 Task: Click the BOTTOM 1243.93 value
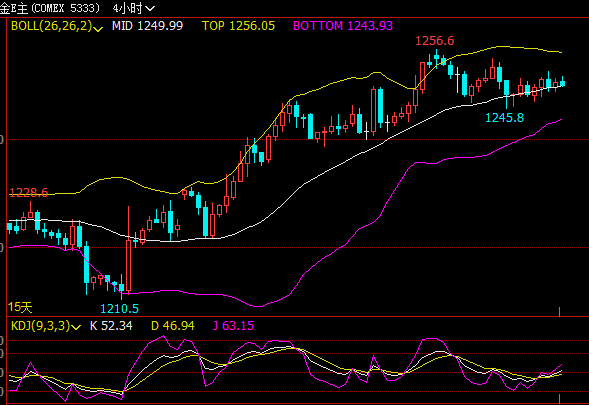pos(343,26)
